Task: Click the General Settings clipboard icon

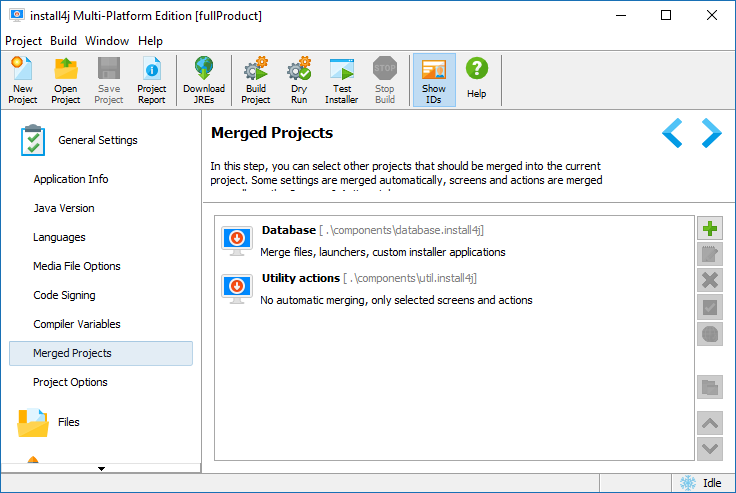Action: [x=33, y=140]
